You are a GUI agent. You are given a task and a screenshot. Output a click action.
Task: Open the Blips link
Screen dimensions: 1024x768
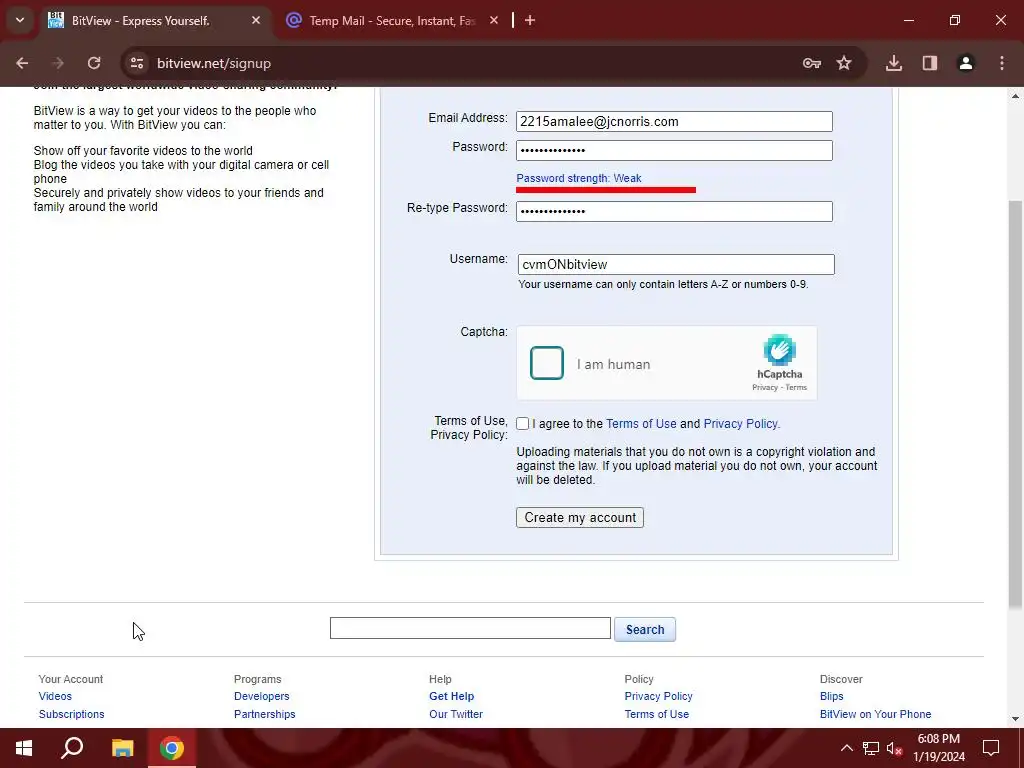(x=831, y=696)
